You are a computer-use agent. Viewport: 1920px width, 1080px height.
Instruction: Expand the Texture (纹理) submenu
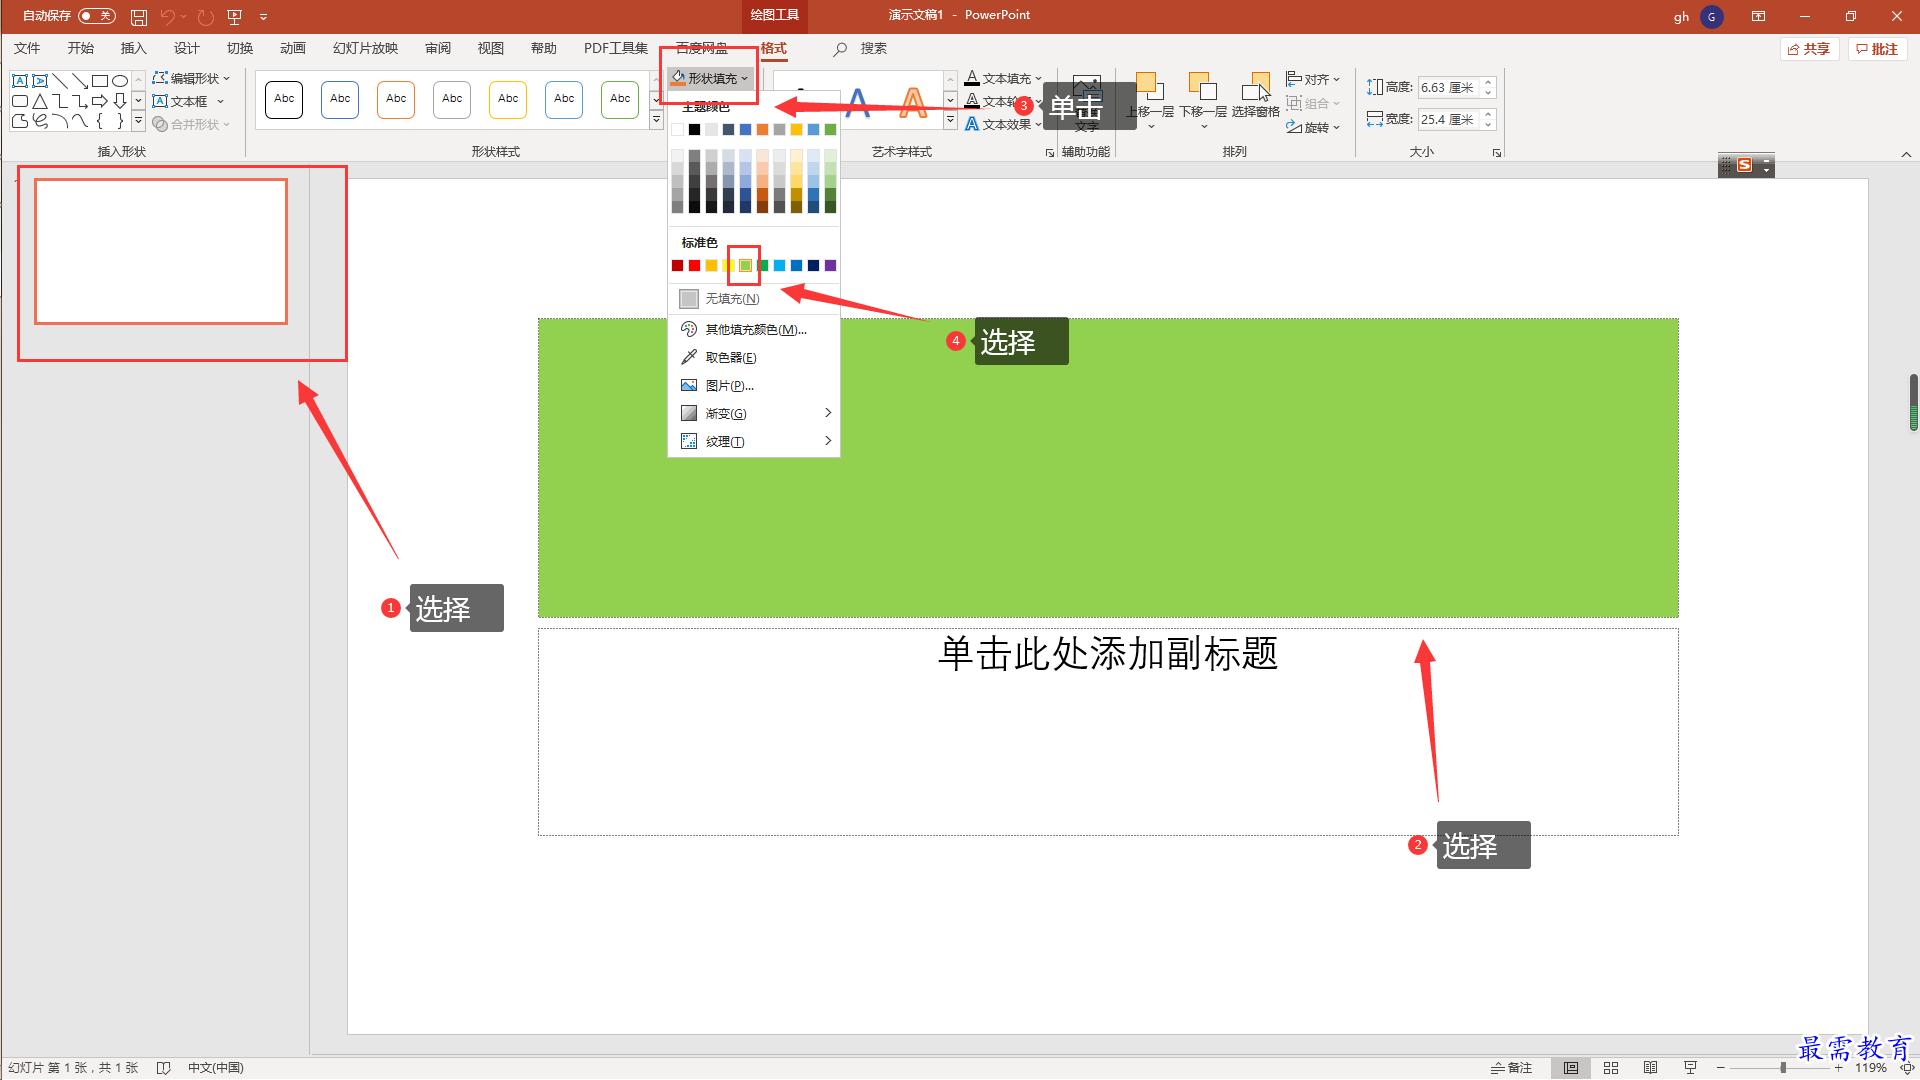[753, 441]
